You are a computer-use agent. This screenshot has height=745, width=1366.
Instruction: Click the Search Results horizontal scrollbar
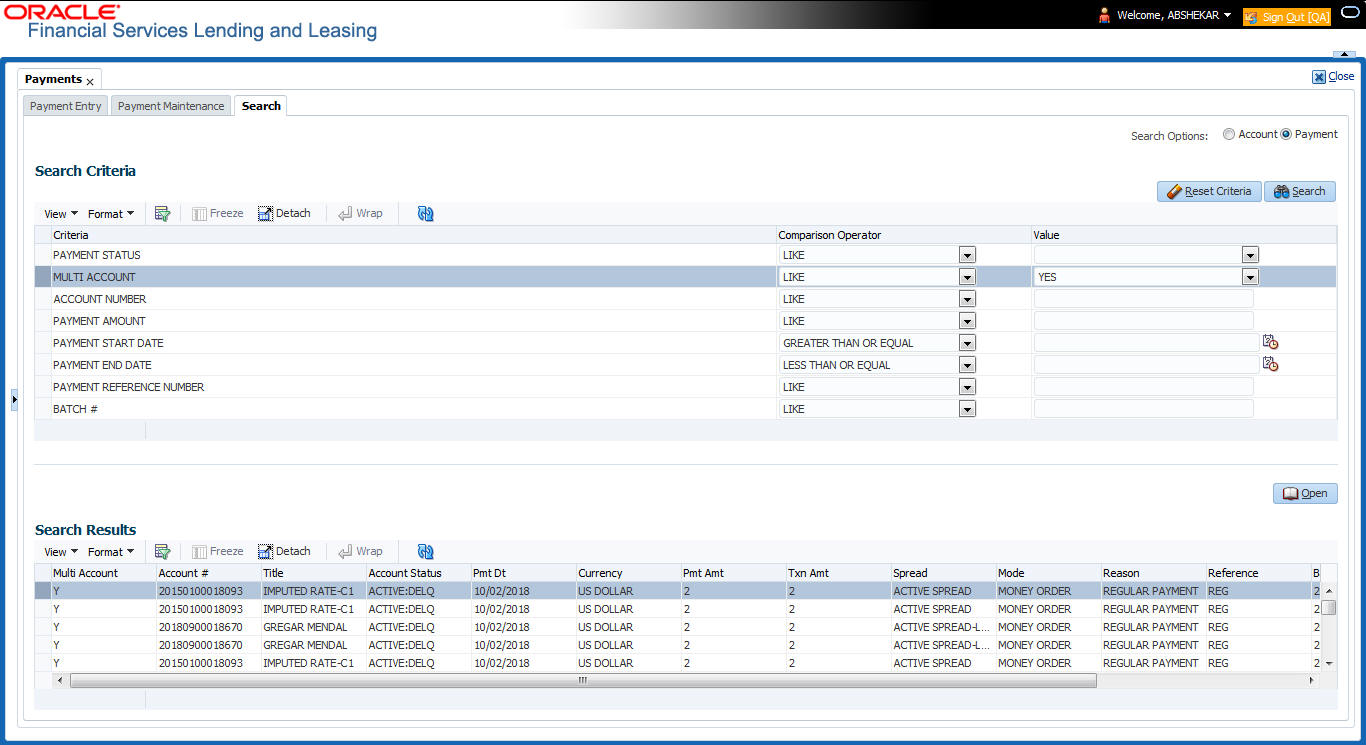click(x=583, y=680)
